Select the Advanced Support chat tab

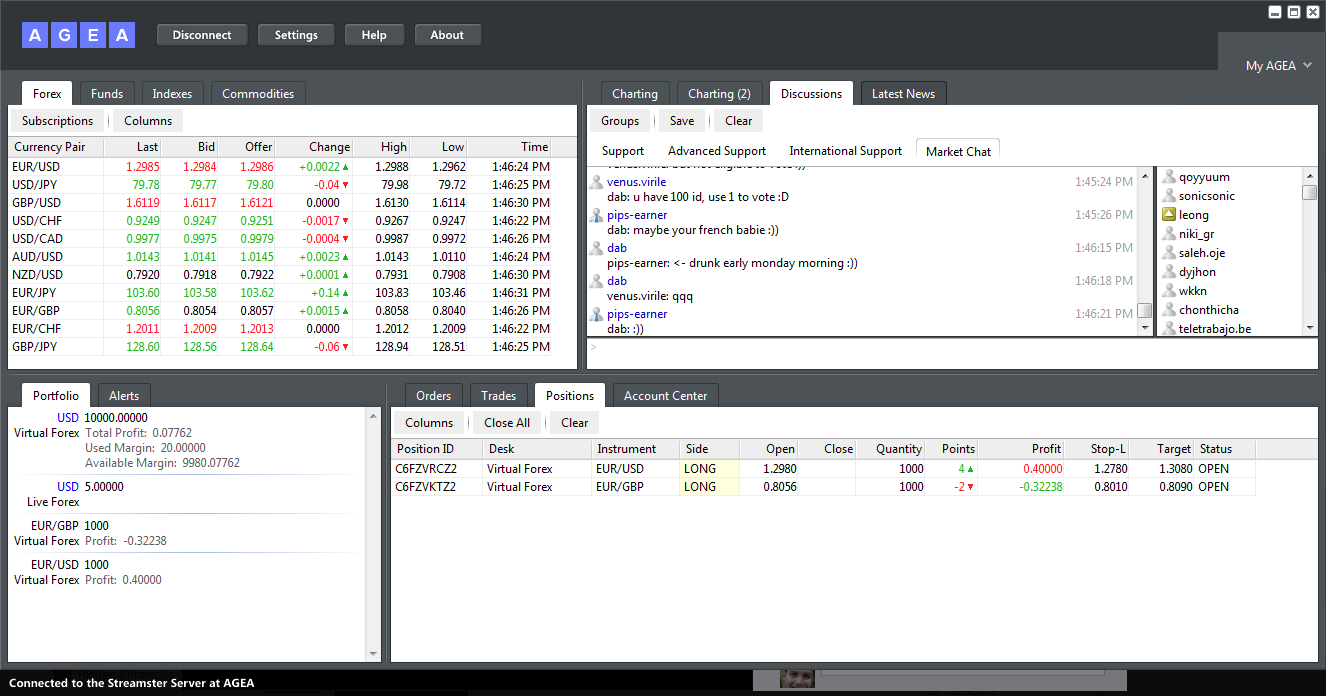(717, 151)
